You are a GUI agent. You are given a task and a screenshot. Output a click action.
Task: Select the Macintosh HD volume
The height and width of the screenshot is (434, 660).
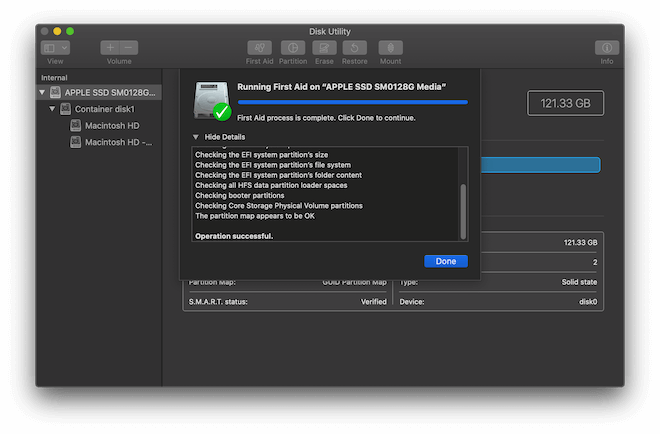click(x=99, y=125)
